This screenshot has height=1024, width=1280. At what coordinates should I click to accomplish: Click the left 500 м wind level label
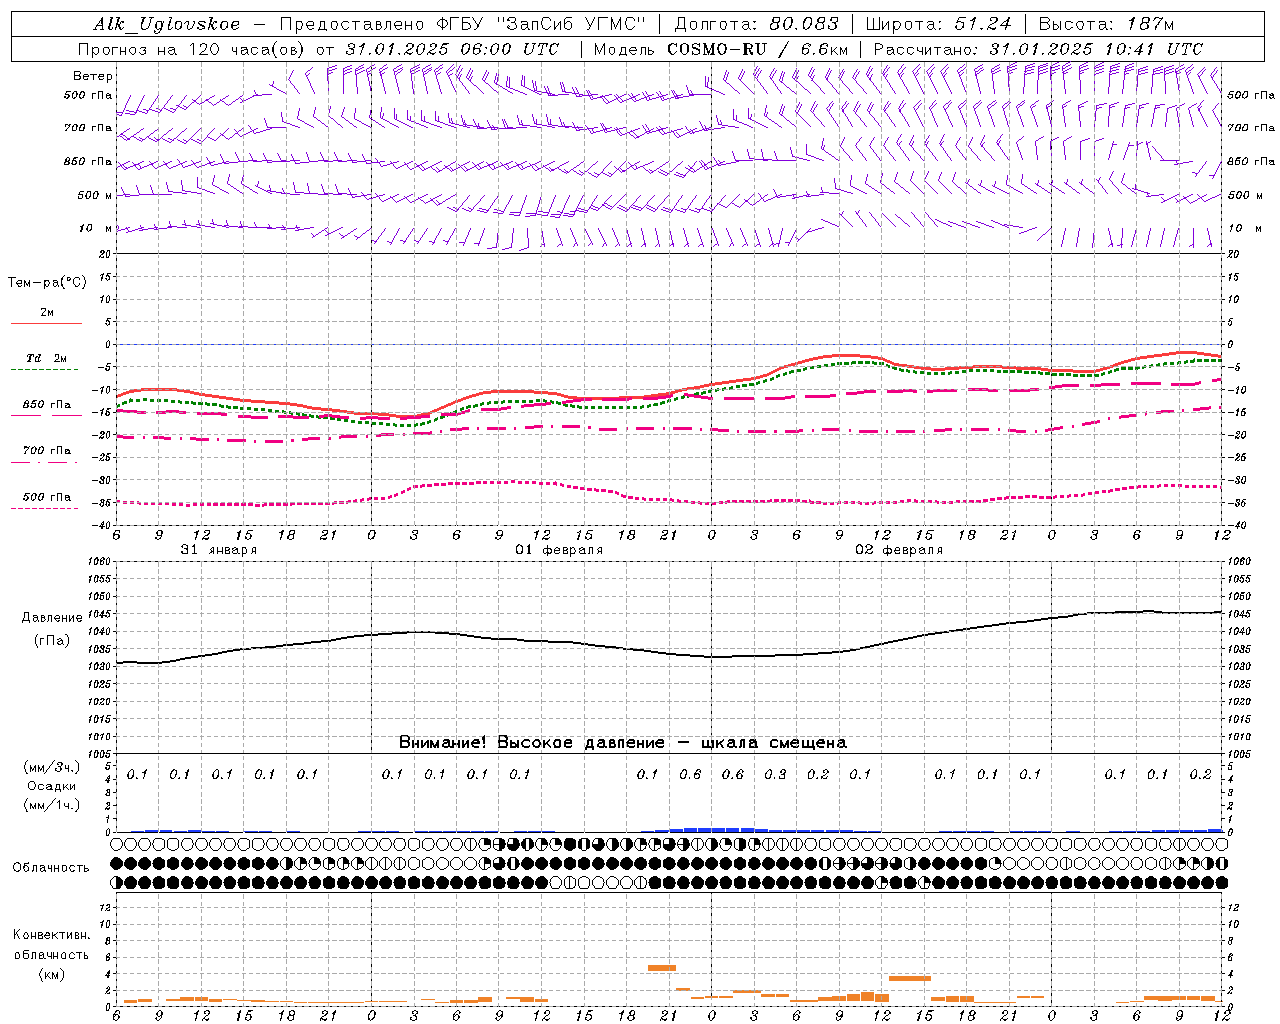95,195
